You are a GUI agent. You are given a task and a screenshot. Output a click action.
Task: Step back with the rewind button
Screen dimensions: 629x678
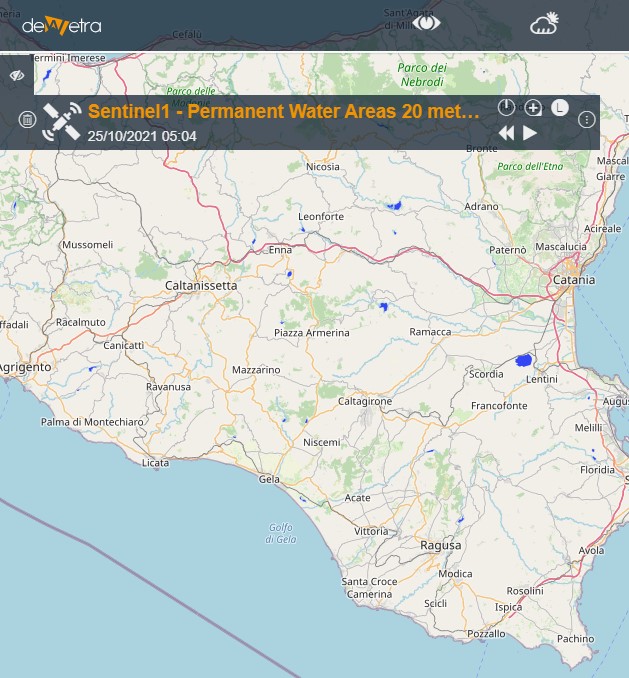[506, 133]
